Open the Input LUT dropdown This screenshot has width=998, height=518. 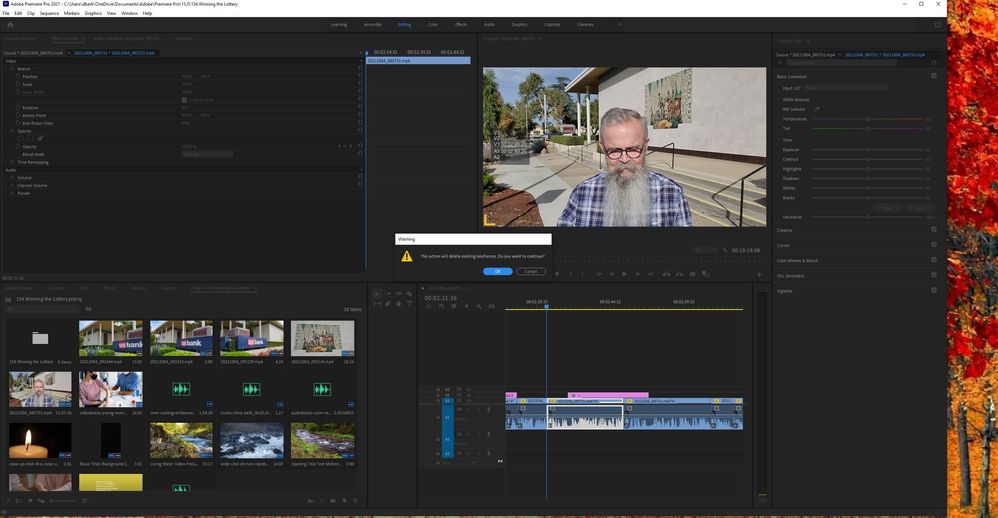point(845,88)
